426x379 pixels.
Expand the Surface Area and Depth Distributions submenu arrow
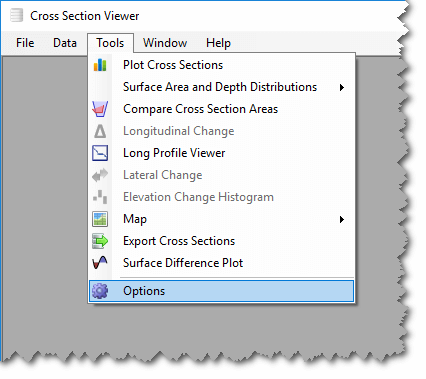tap(342, 87)
